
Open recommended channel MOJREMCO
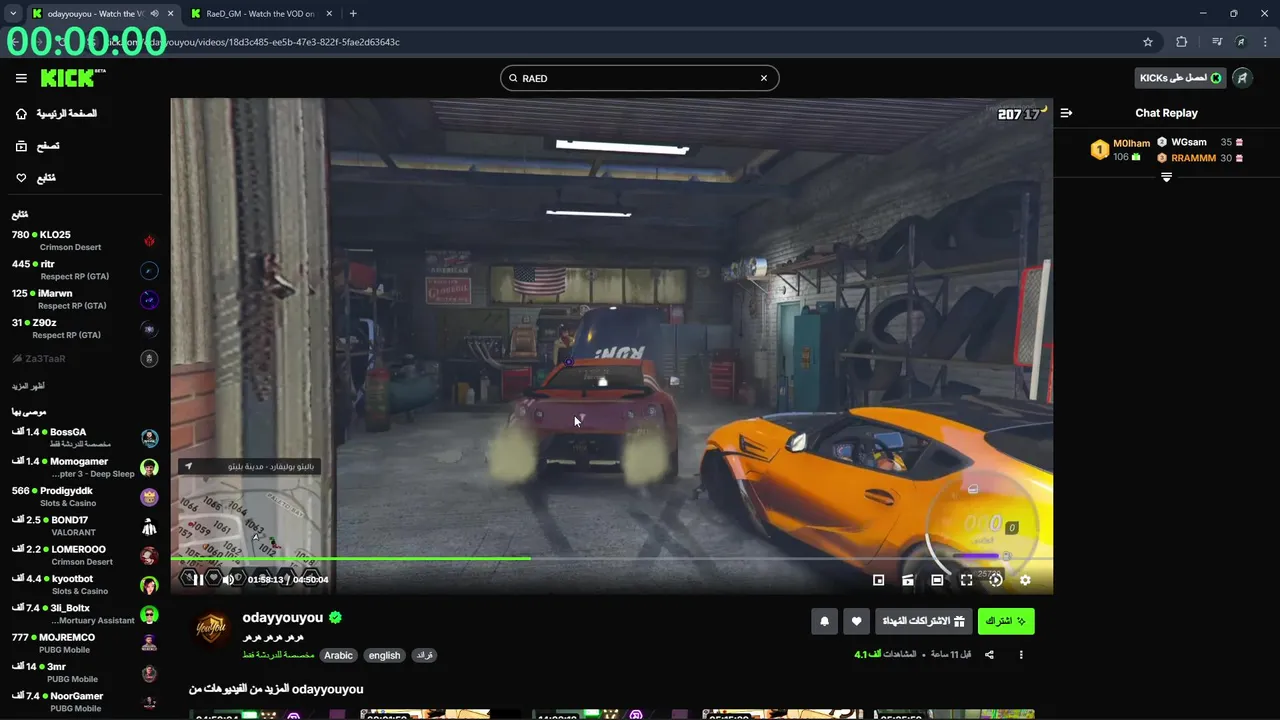85,643
